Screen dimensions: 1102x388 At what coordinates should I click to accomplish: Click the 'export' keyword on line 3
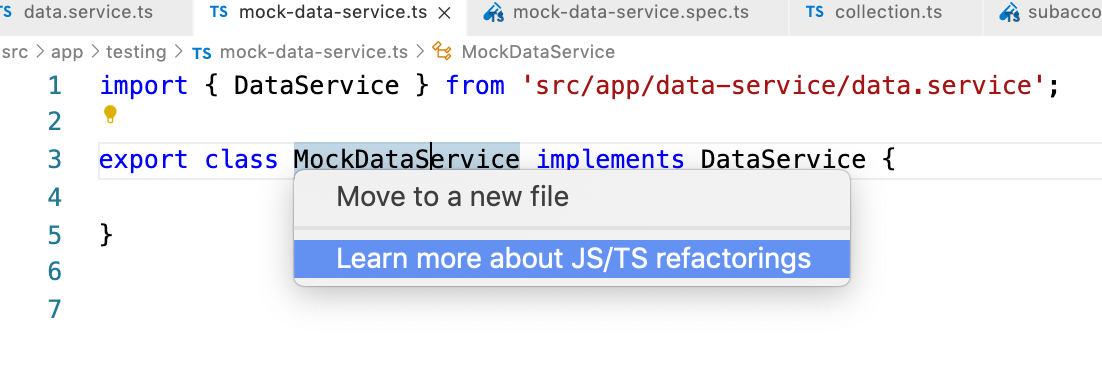143,160
